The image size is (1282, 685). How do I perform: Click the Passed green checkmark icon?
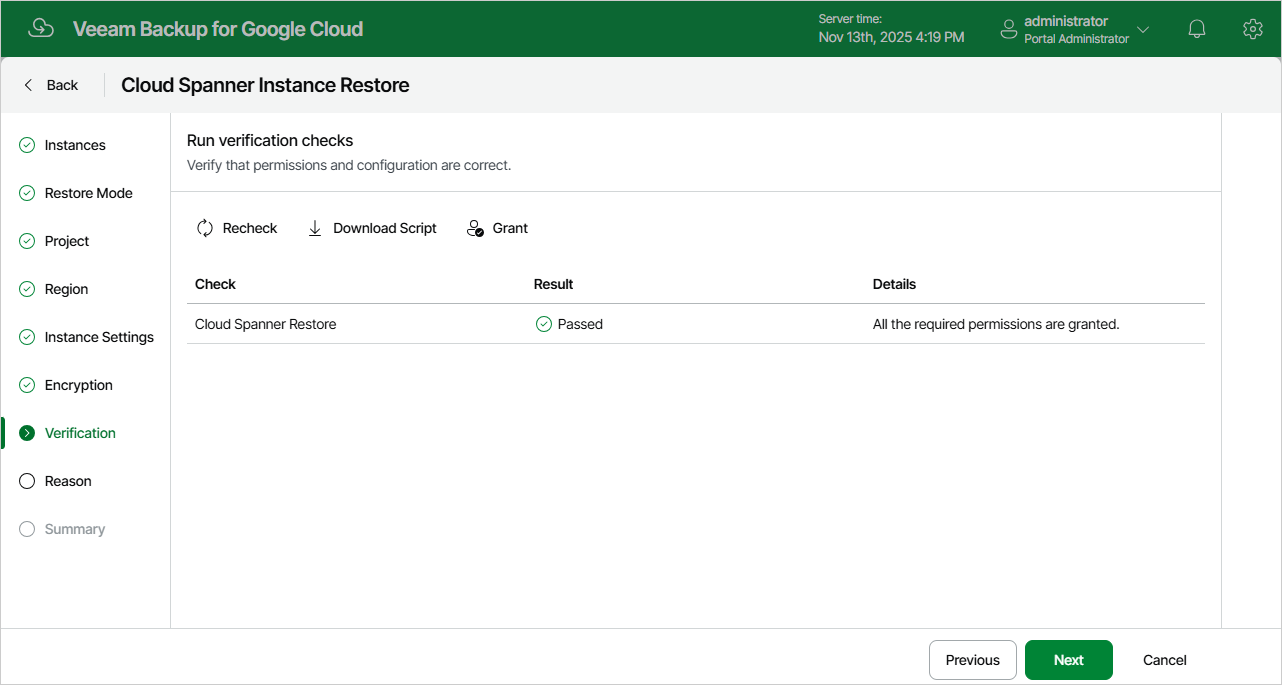tap(544, 324)
